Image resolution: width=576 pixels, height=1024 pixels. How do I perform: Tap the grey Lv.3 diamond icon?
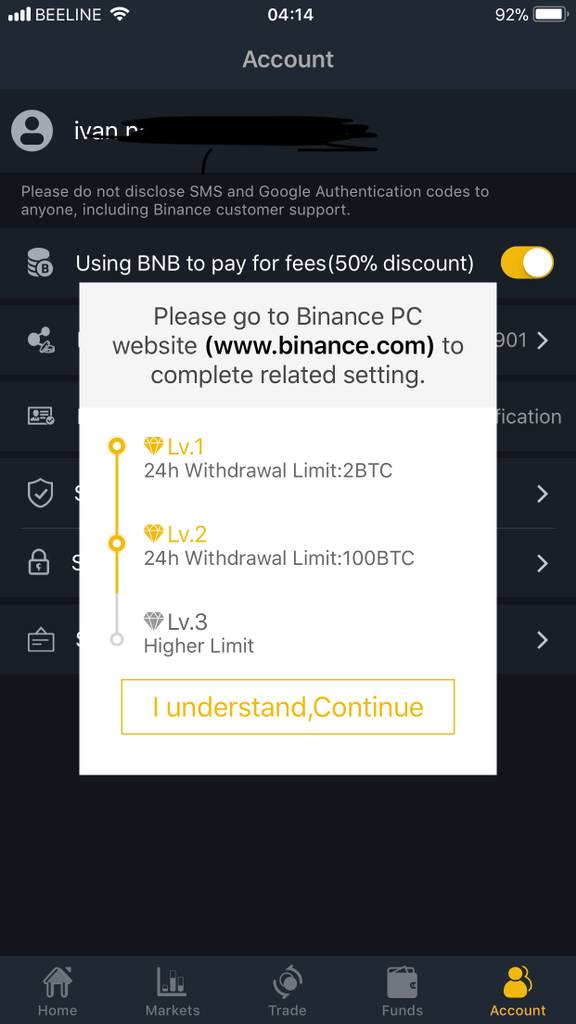pyautogui.click(x=153, y=621)
